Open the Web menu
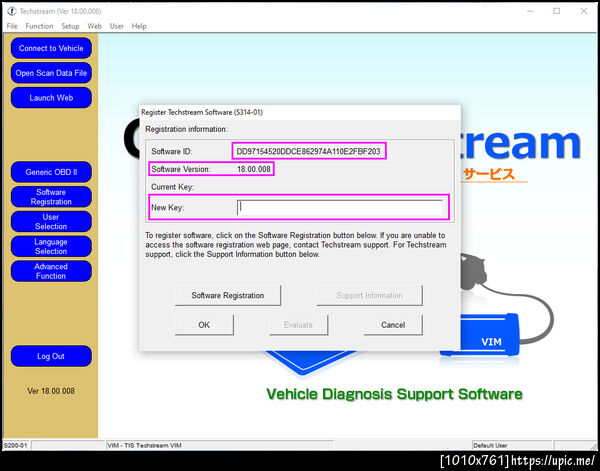Image resolution: width=600 pixels, height=471 pixels. point(95,26)
